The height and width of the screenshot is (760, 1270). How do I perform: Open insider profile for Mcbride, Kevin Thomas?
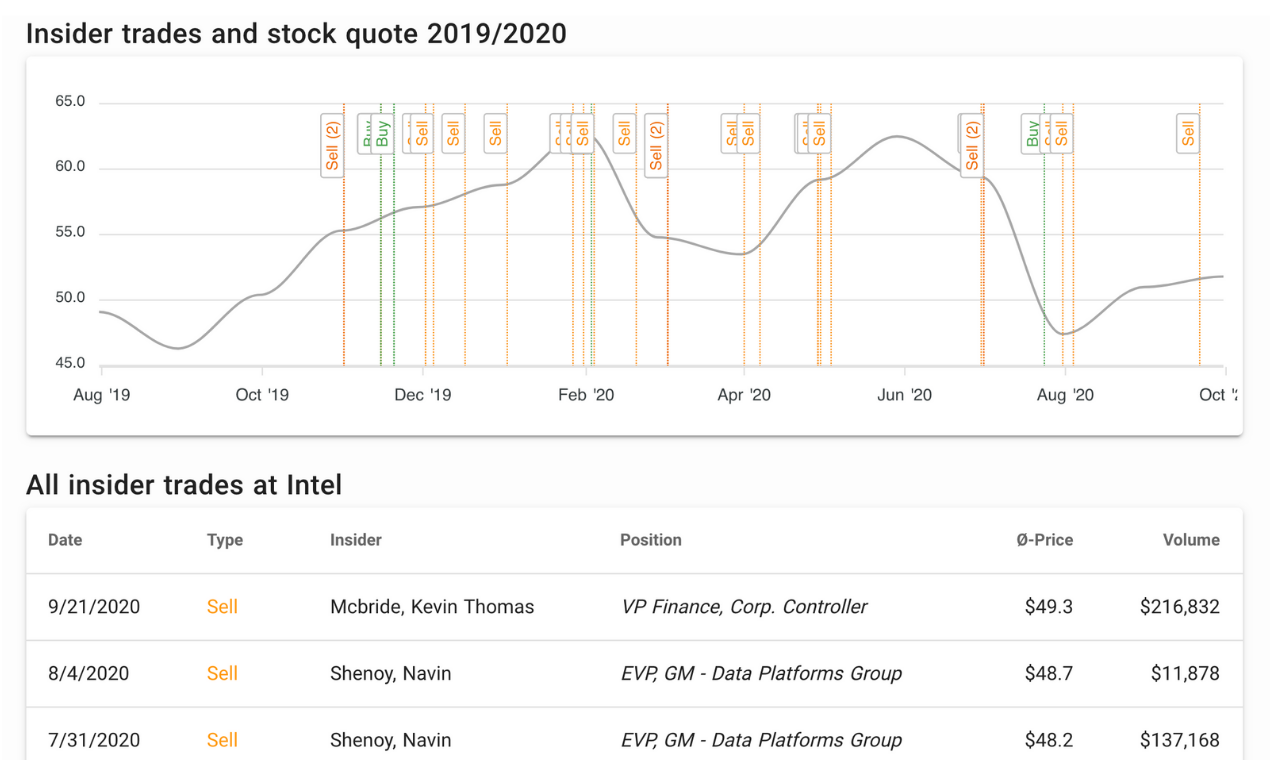click(x=431, y=607)
